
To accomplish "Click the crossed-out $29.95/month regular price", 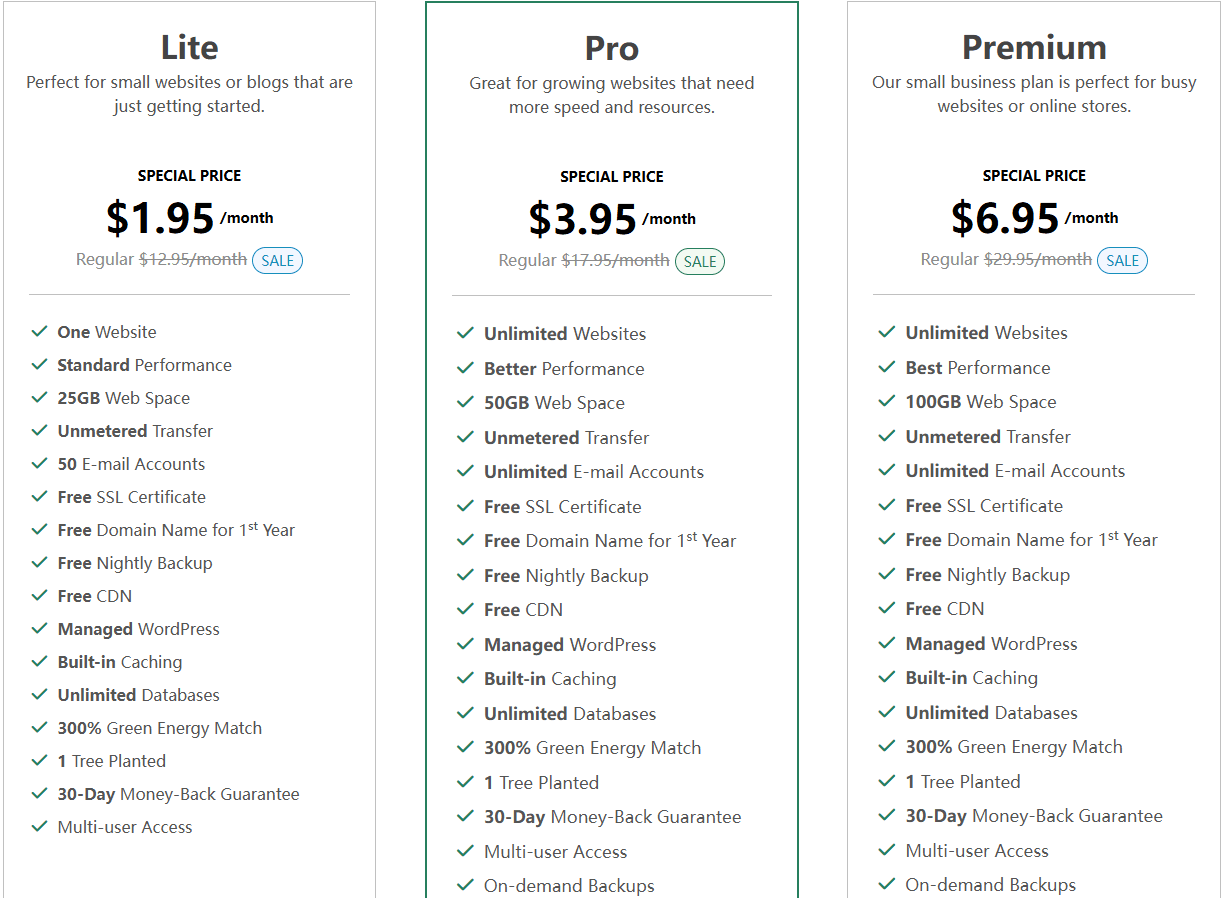I will 1038,259.
